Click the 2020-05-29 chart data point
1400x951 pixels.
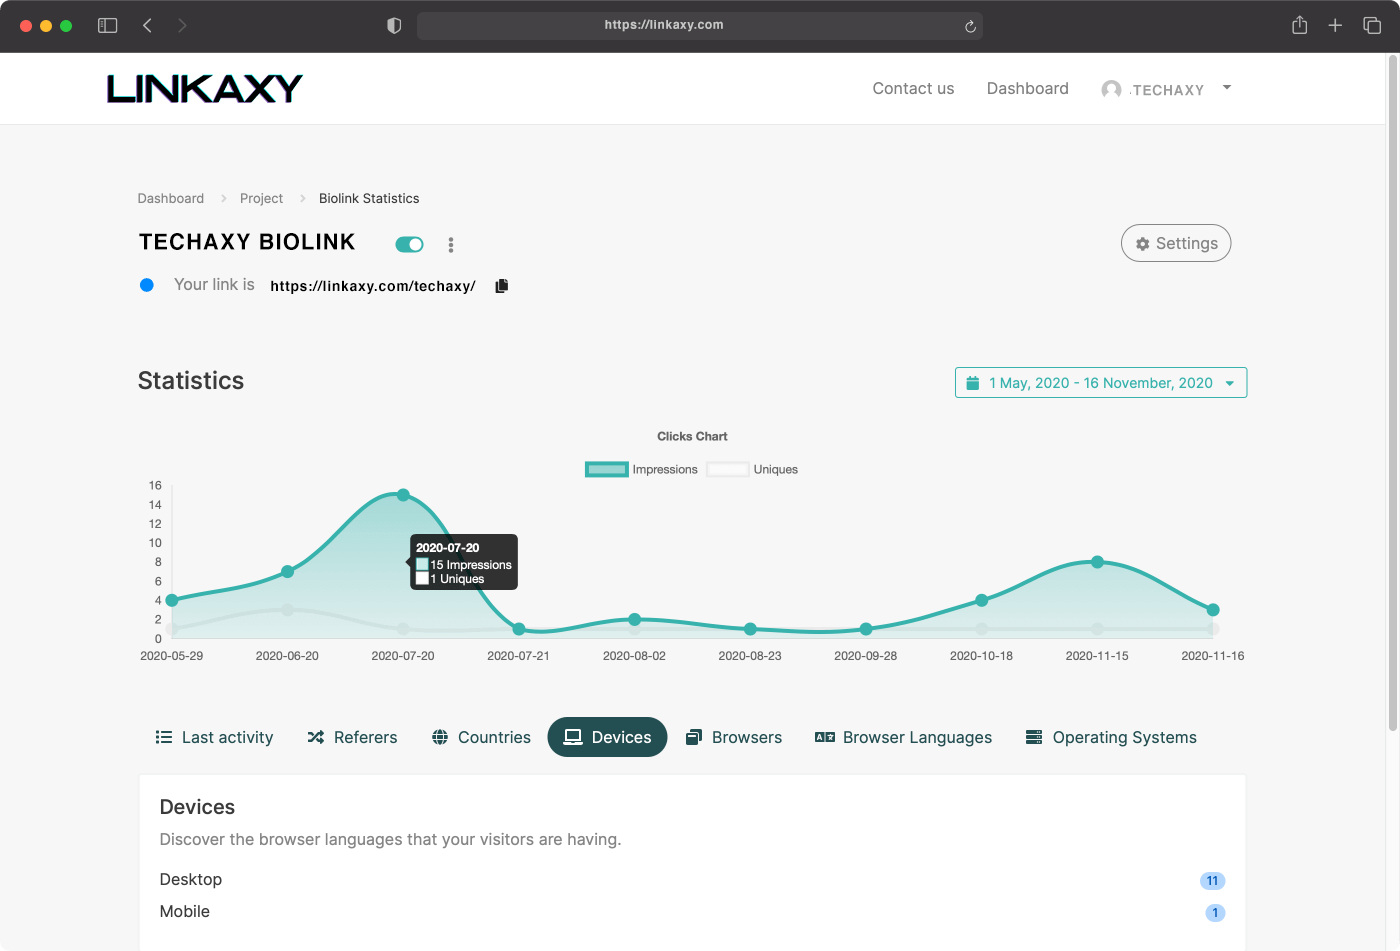(x=172, y=600)
